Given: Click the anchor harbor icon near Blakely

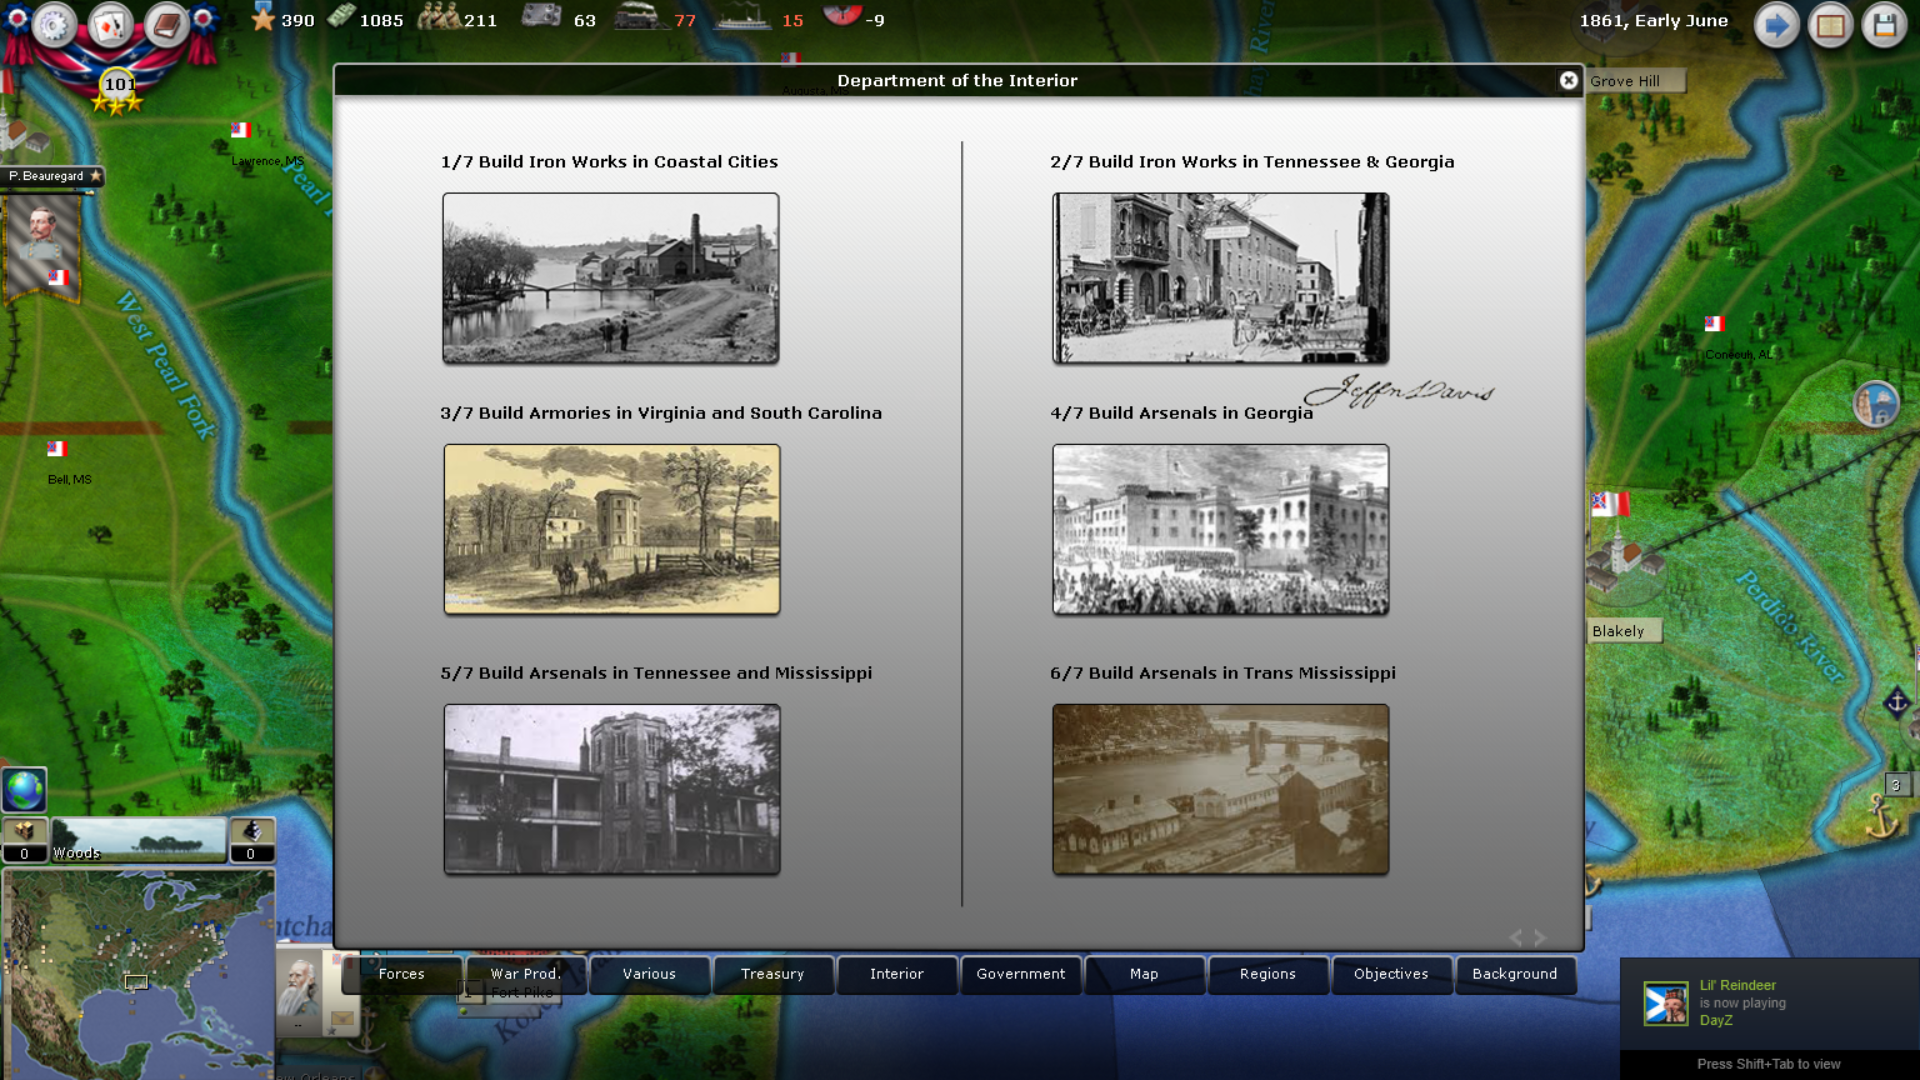Looking at the screenshot, I should (1883, 818).
